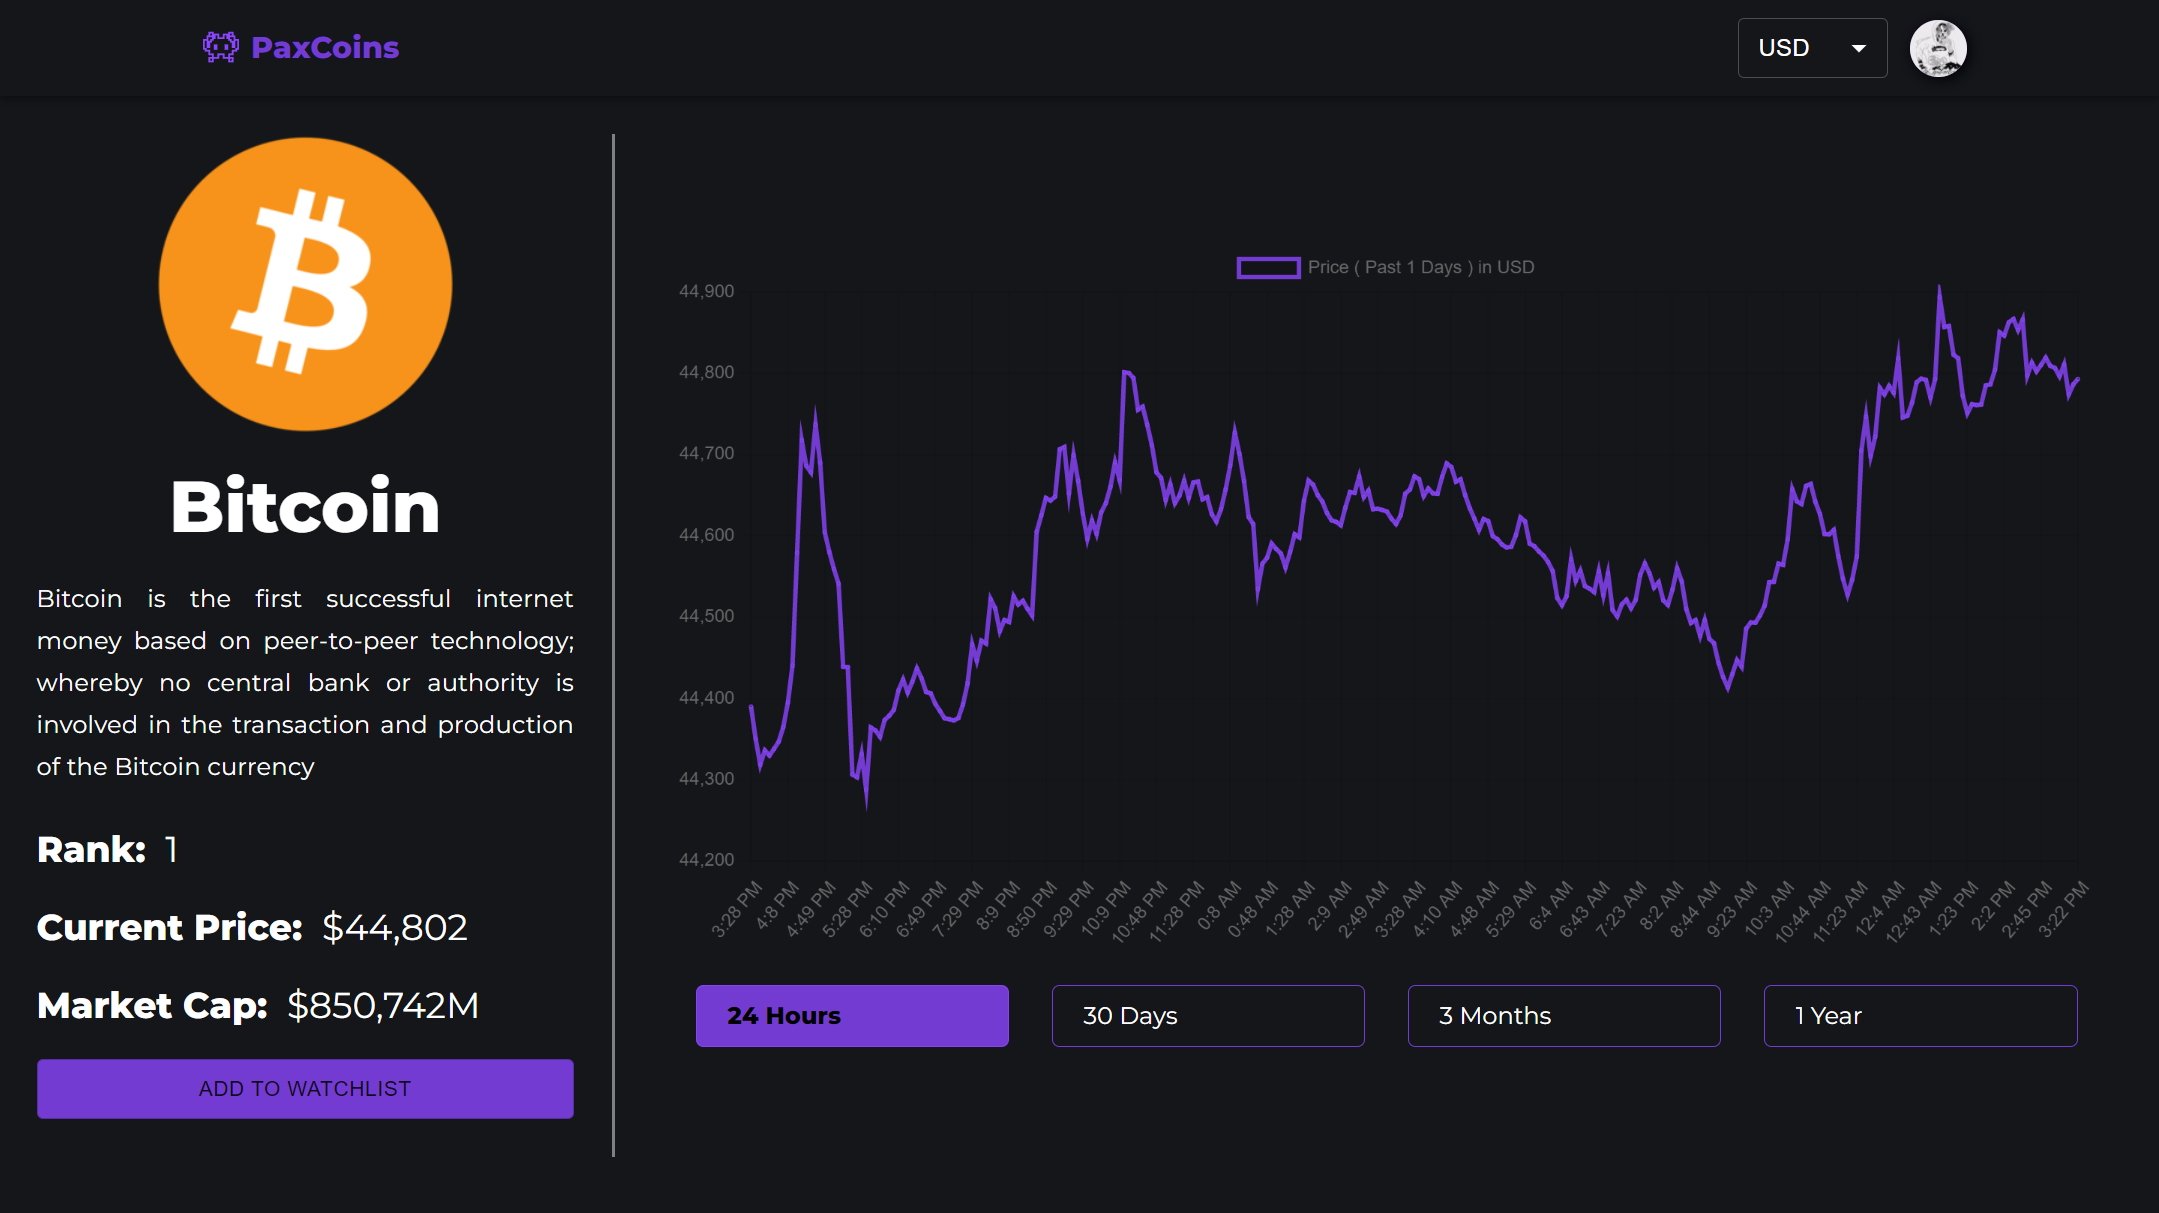Click the chart's highest price peak
2159x1213 pixels.
pyautogui.click(x=1939, y=287)
